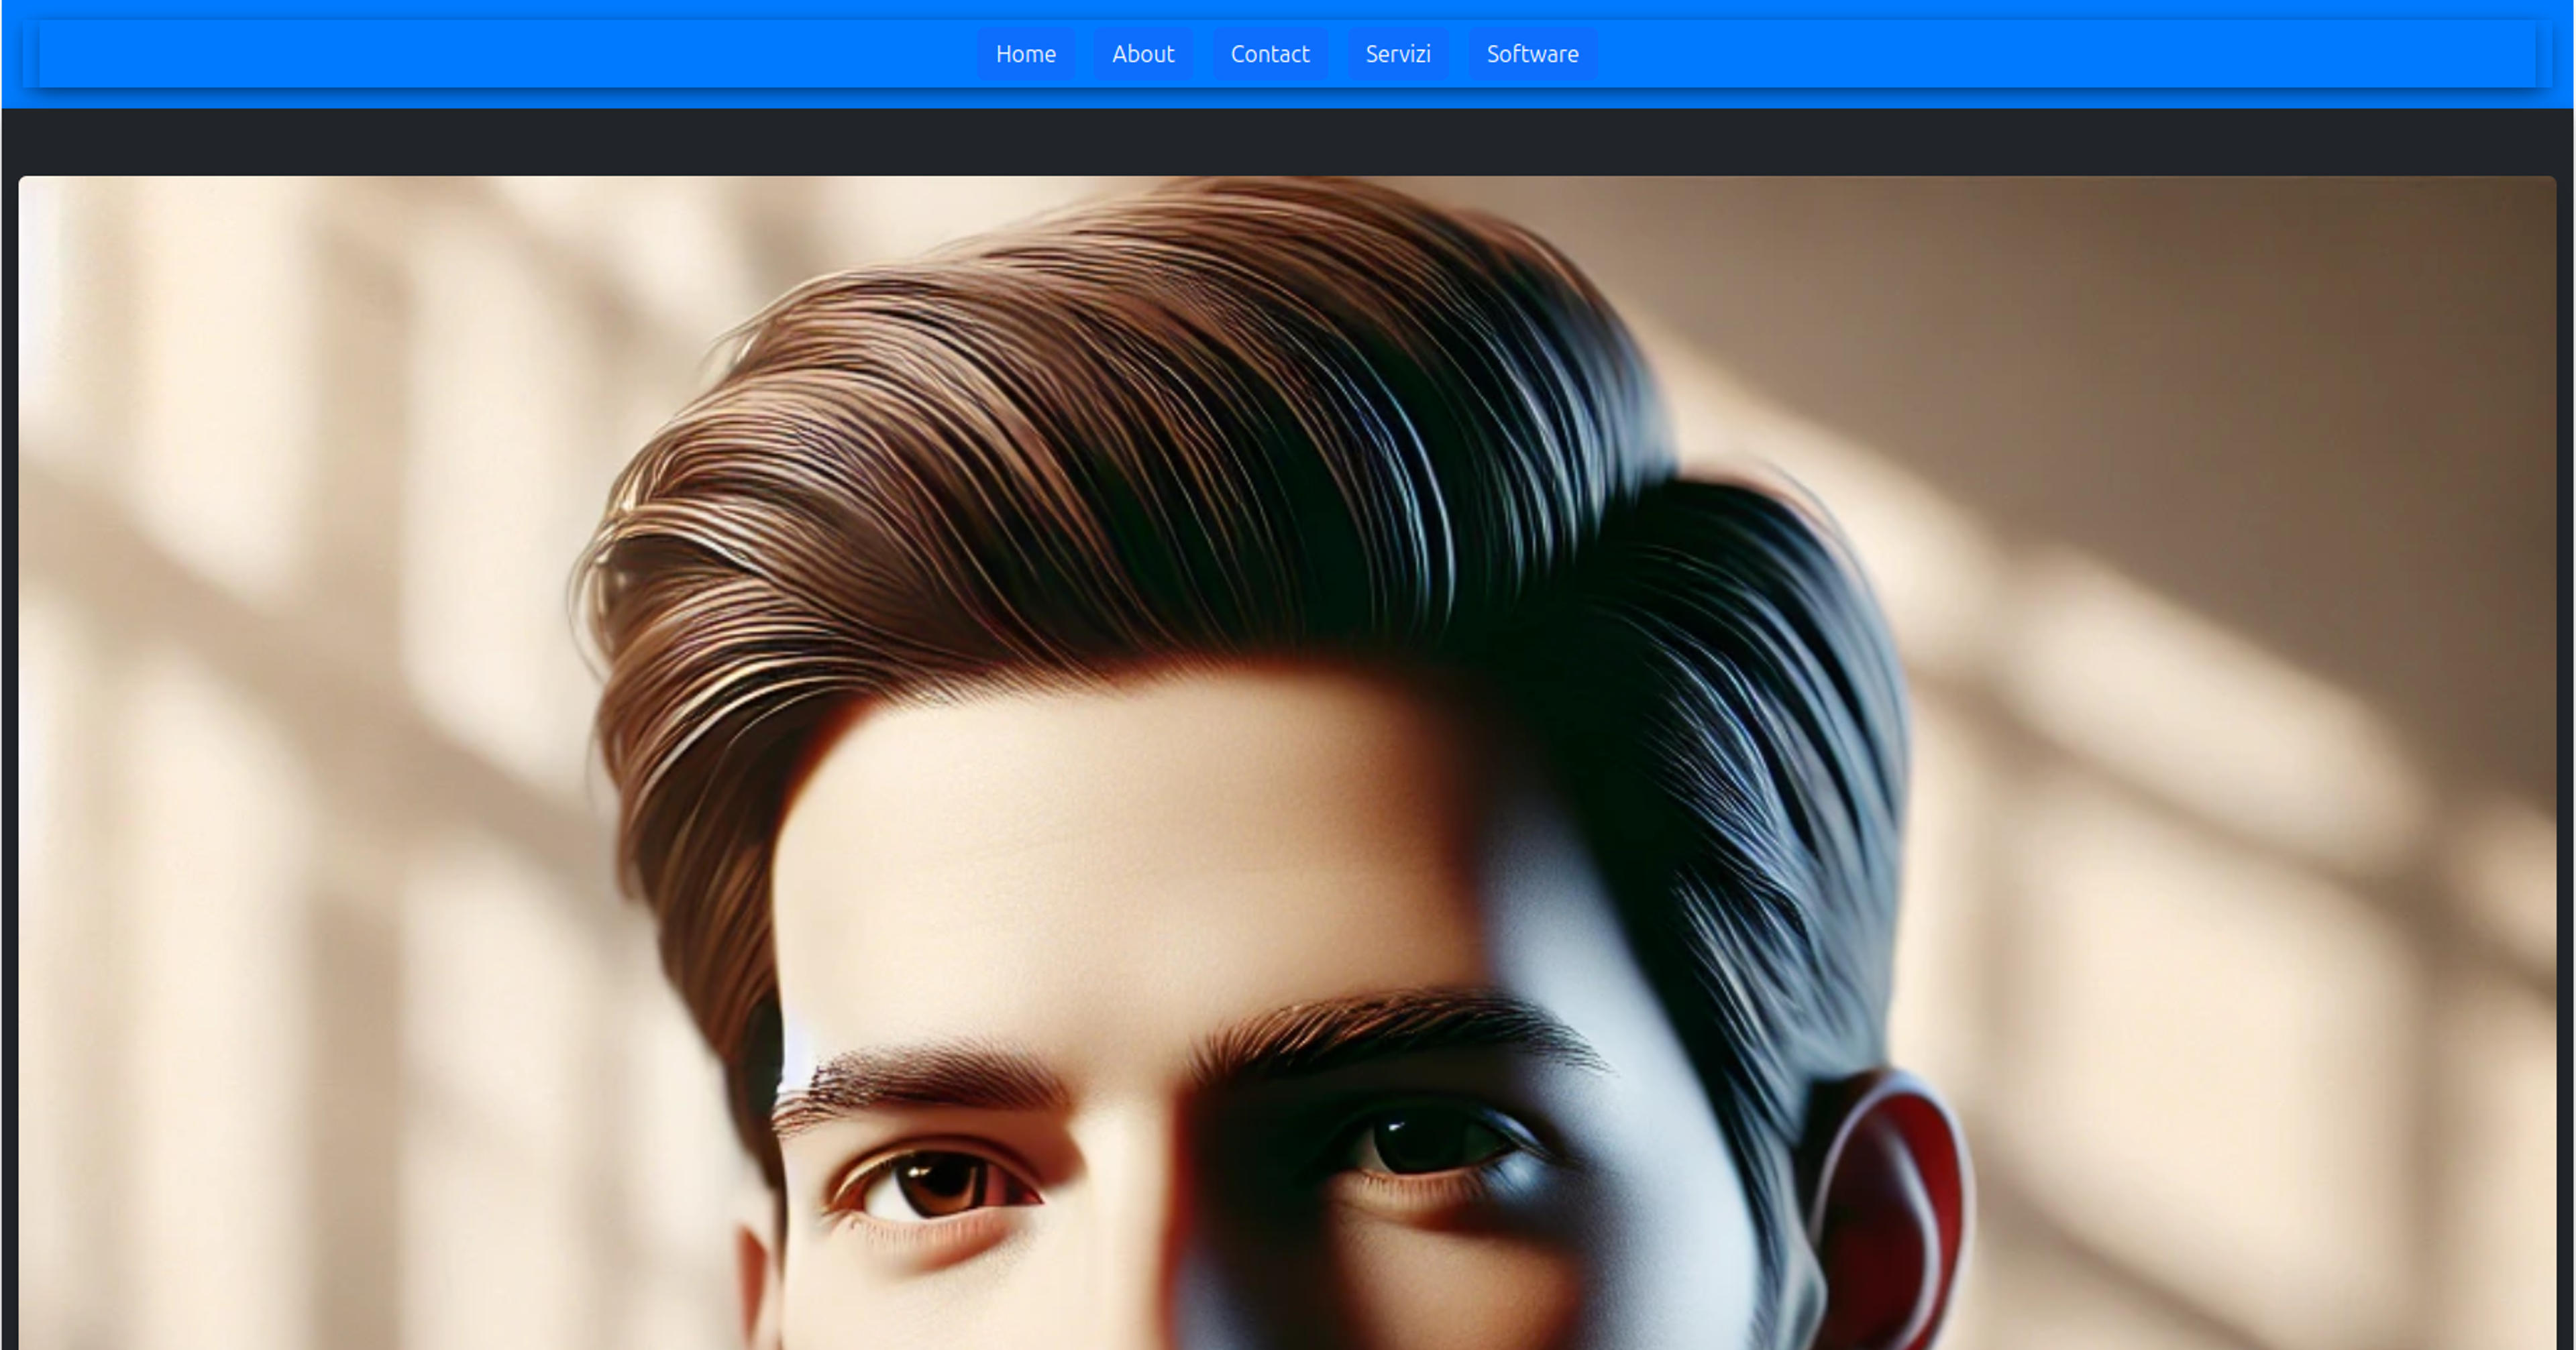
Task: Open the Contact page
Action: [x=1269, y=54]
